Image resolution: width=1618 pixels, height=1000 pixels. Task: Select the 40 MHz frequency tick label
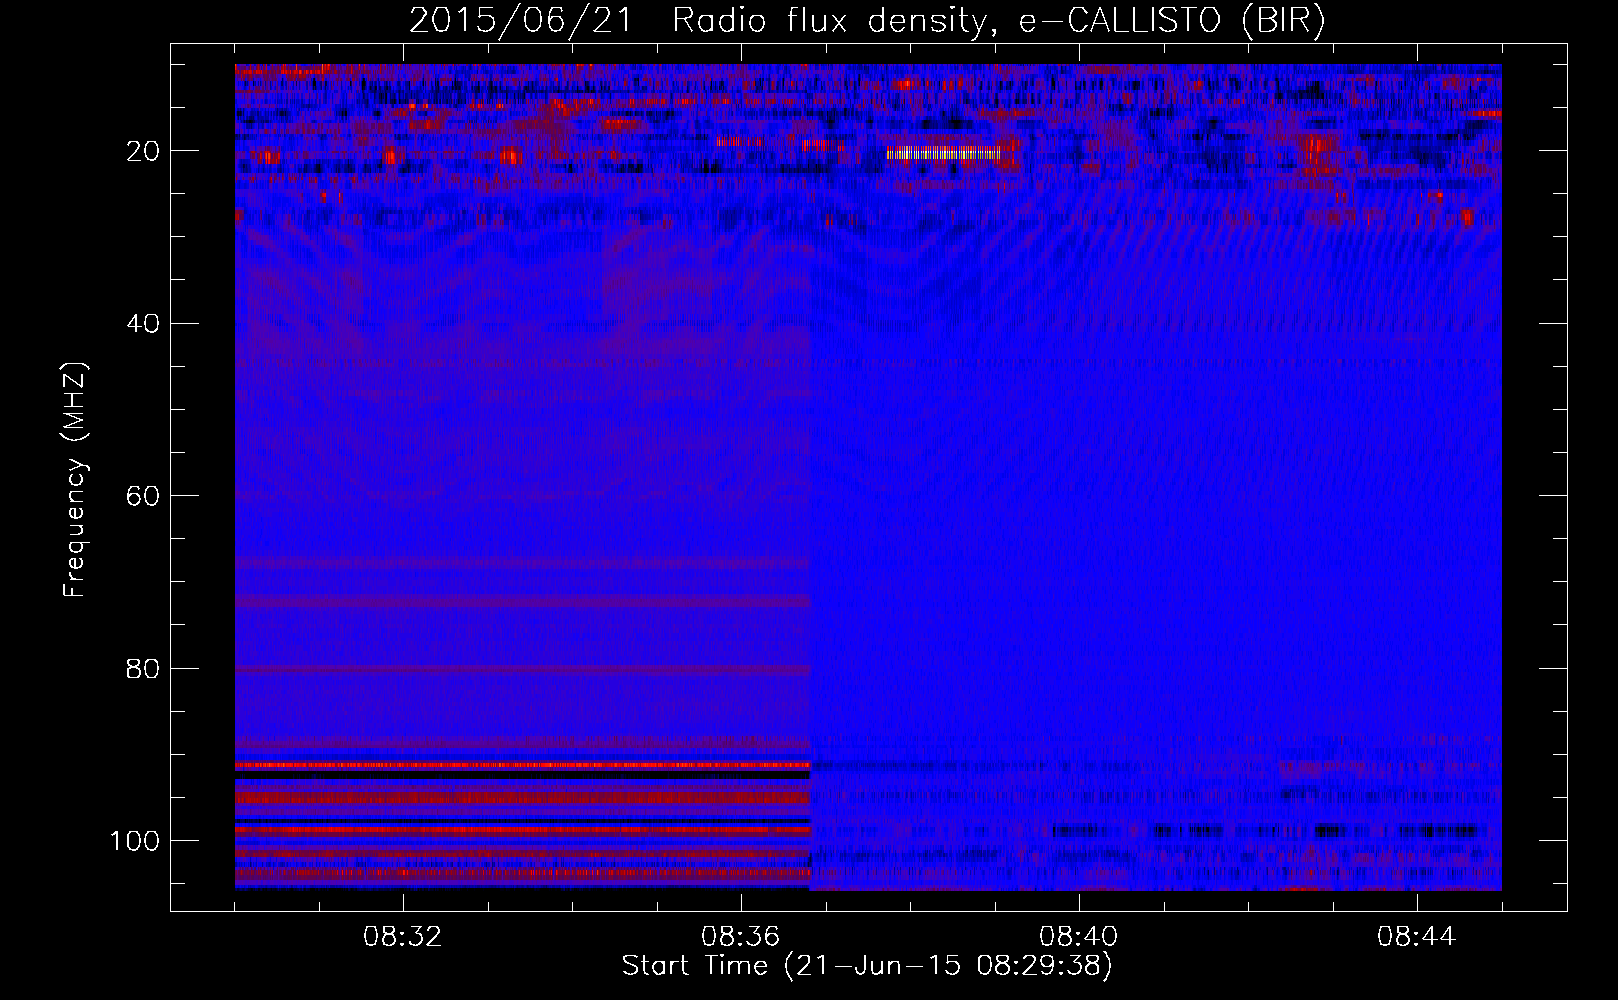click(144, 323)
